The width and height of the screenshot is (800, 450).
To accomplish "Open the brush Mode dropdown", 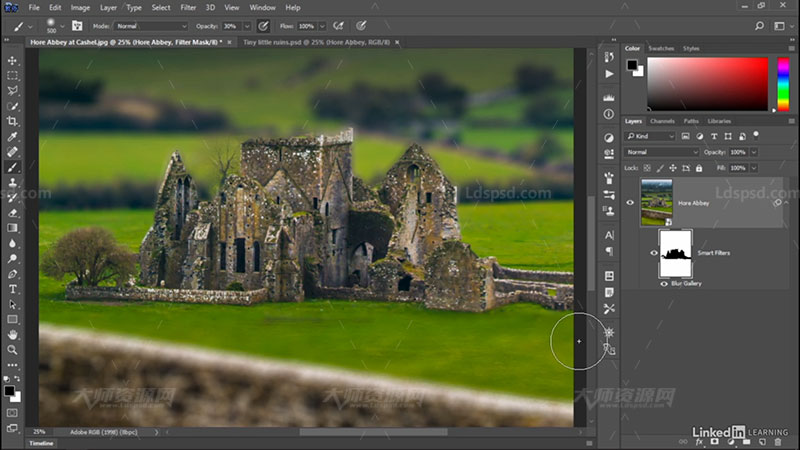I will tap(151, 26).
